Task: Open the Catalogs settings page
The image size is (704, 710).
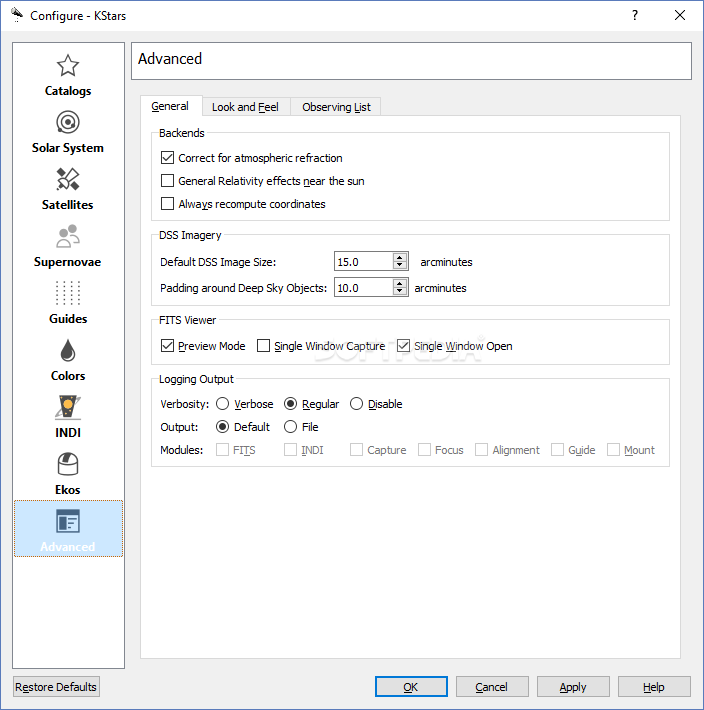Action: point(68,75)
